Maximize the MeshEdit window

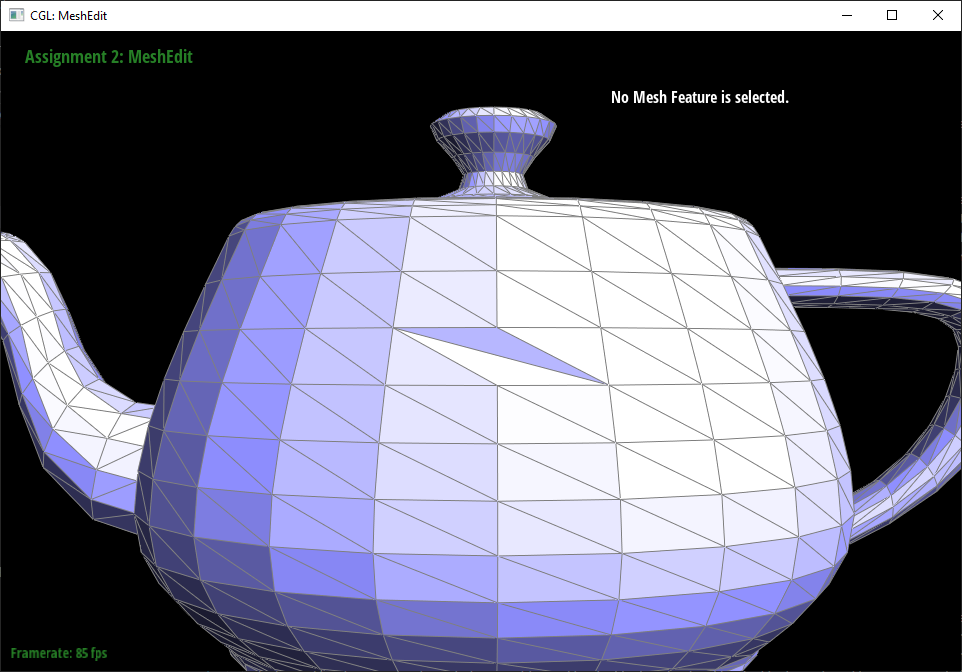tap(892, 15)
